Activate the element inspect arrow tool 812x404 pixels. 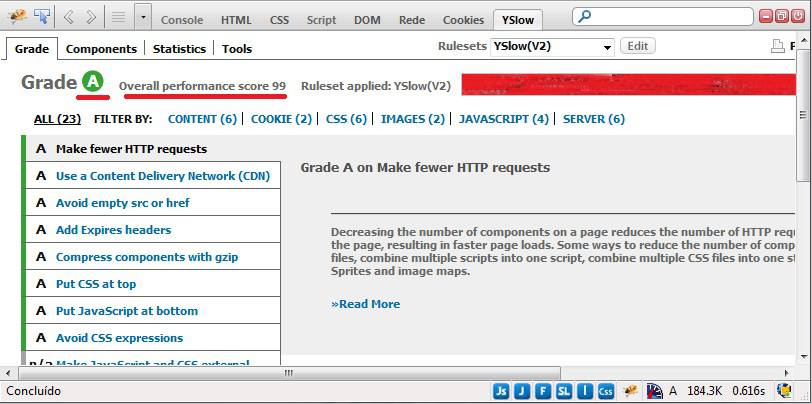click(42, 17)
